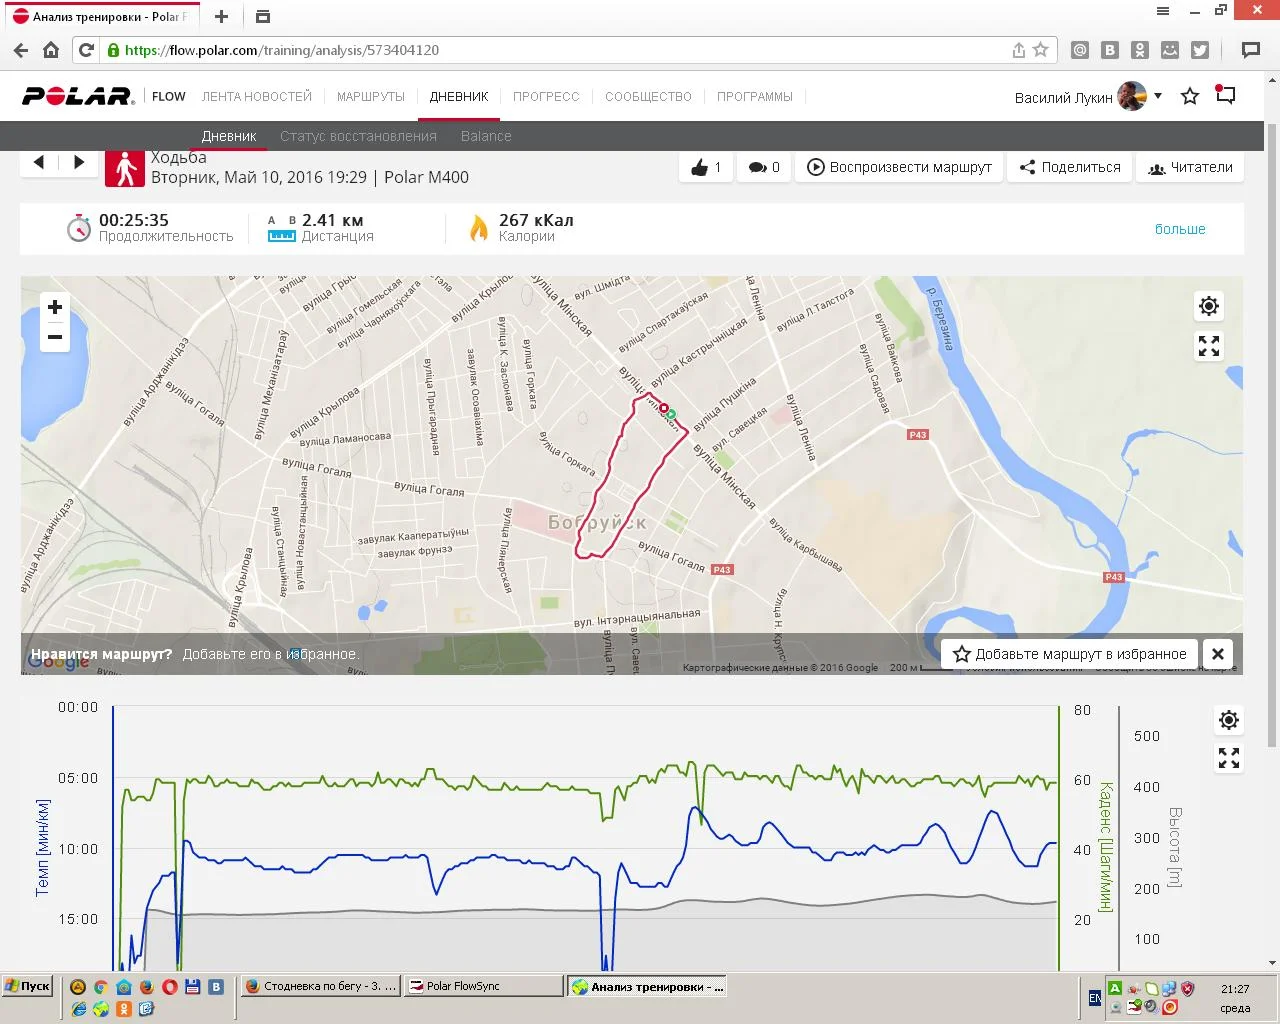The height and width of the screenshot is (1024, 1280).
Task: Open Василий Лукин profile link
Action: (x=1063, y=97)
